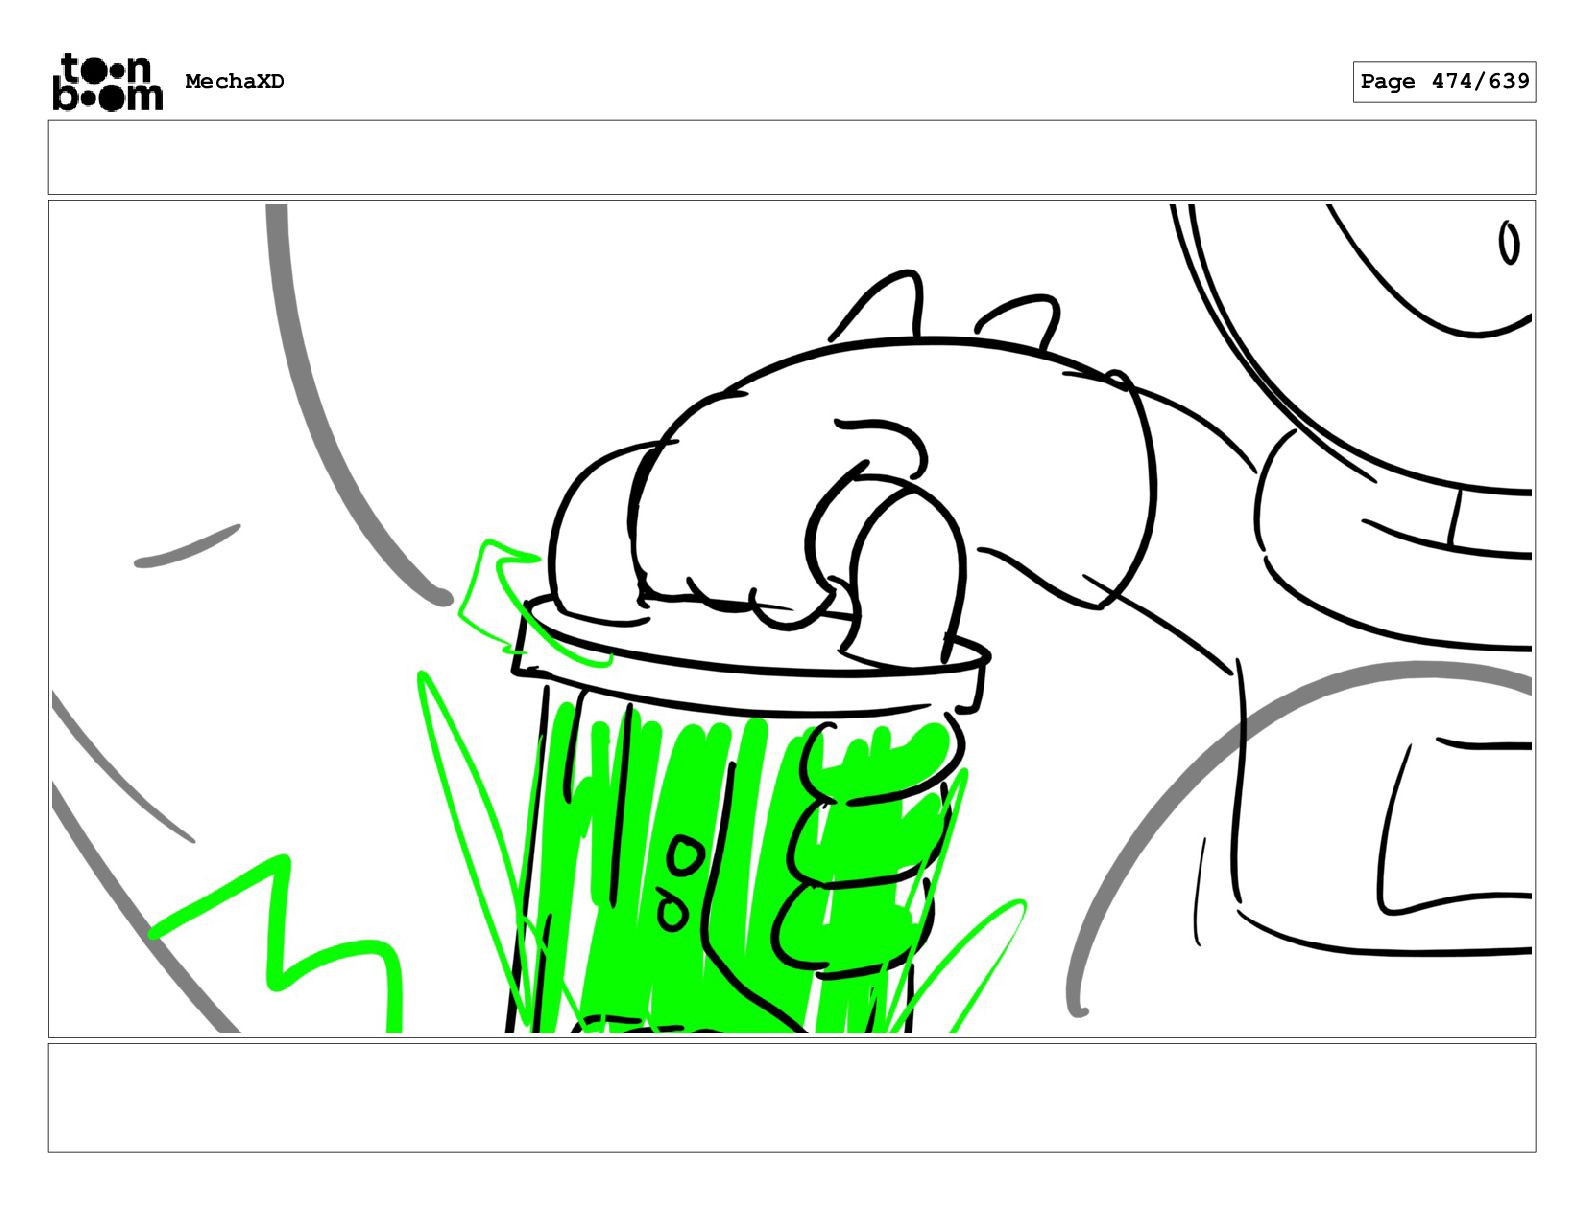Click the Page 474/639 indicator
The image size is (1584, 1224).
tap(1444, 82)
